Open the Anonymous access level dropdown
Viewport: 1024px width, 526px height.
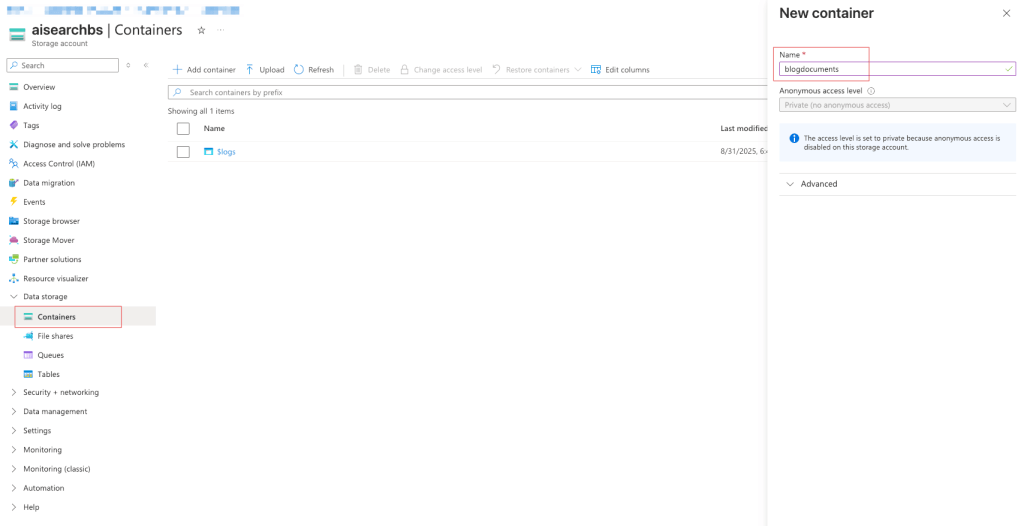point(897,105)
